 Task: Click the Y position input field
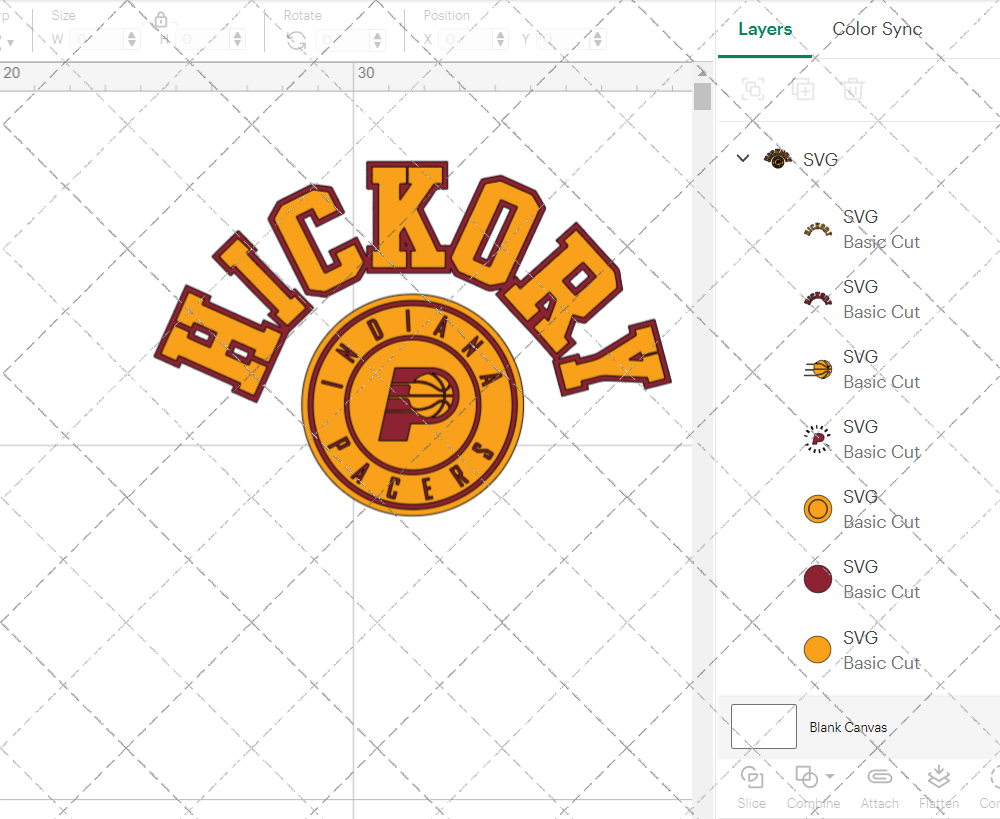564,40
